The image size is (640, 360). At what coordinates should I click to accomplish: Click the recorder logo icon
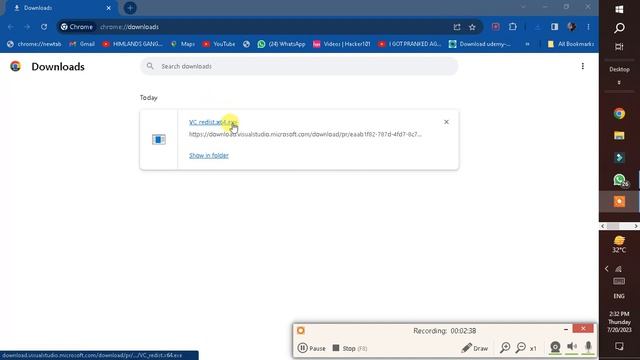[301, 330]
